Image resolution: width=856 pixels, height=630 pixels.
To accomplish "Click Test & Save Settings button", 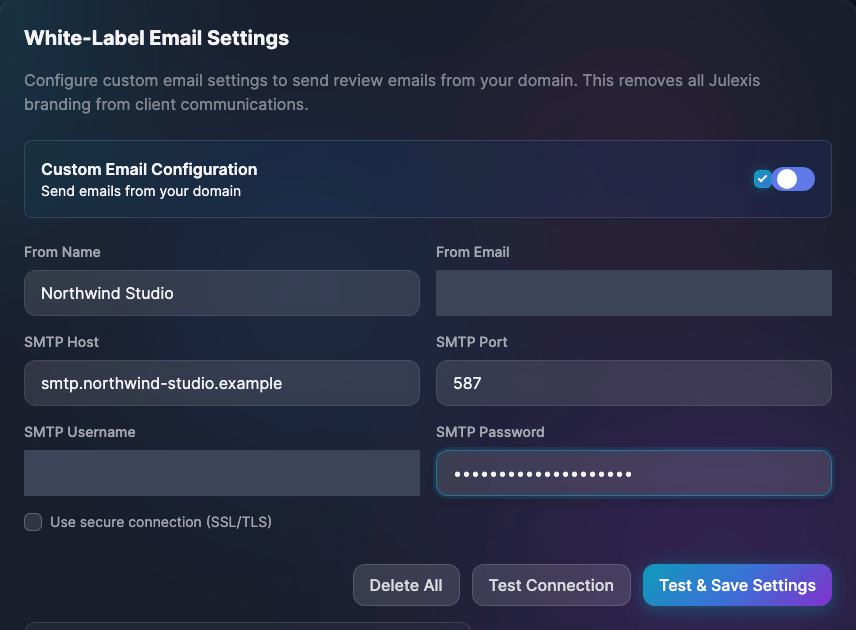I will pos(738,585).
